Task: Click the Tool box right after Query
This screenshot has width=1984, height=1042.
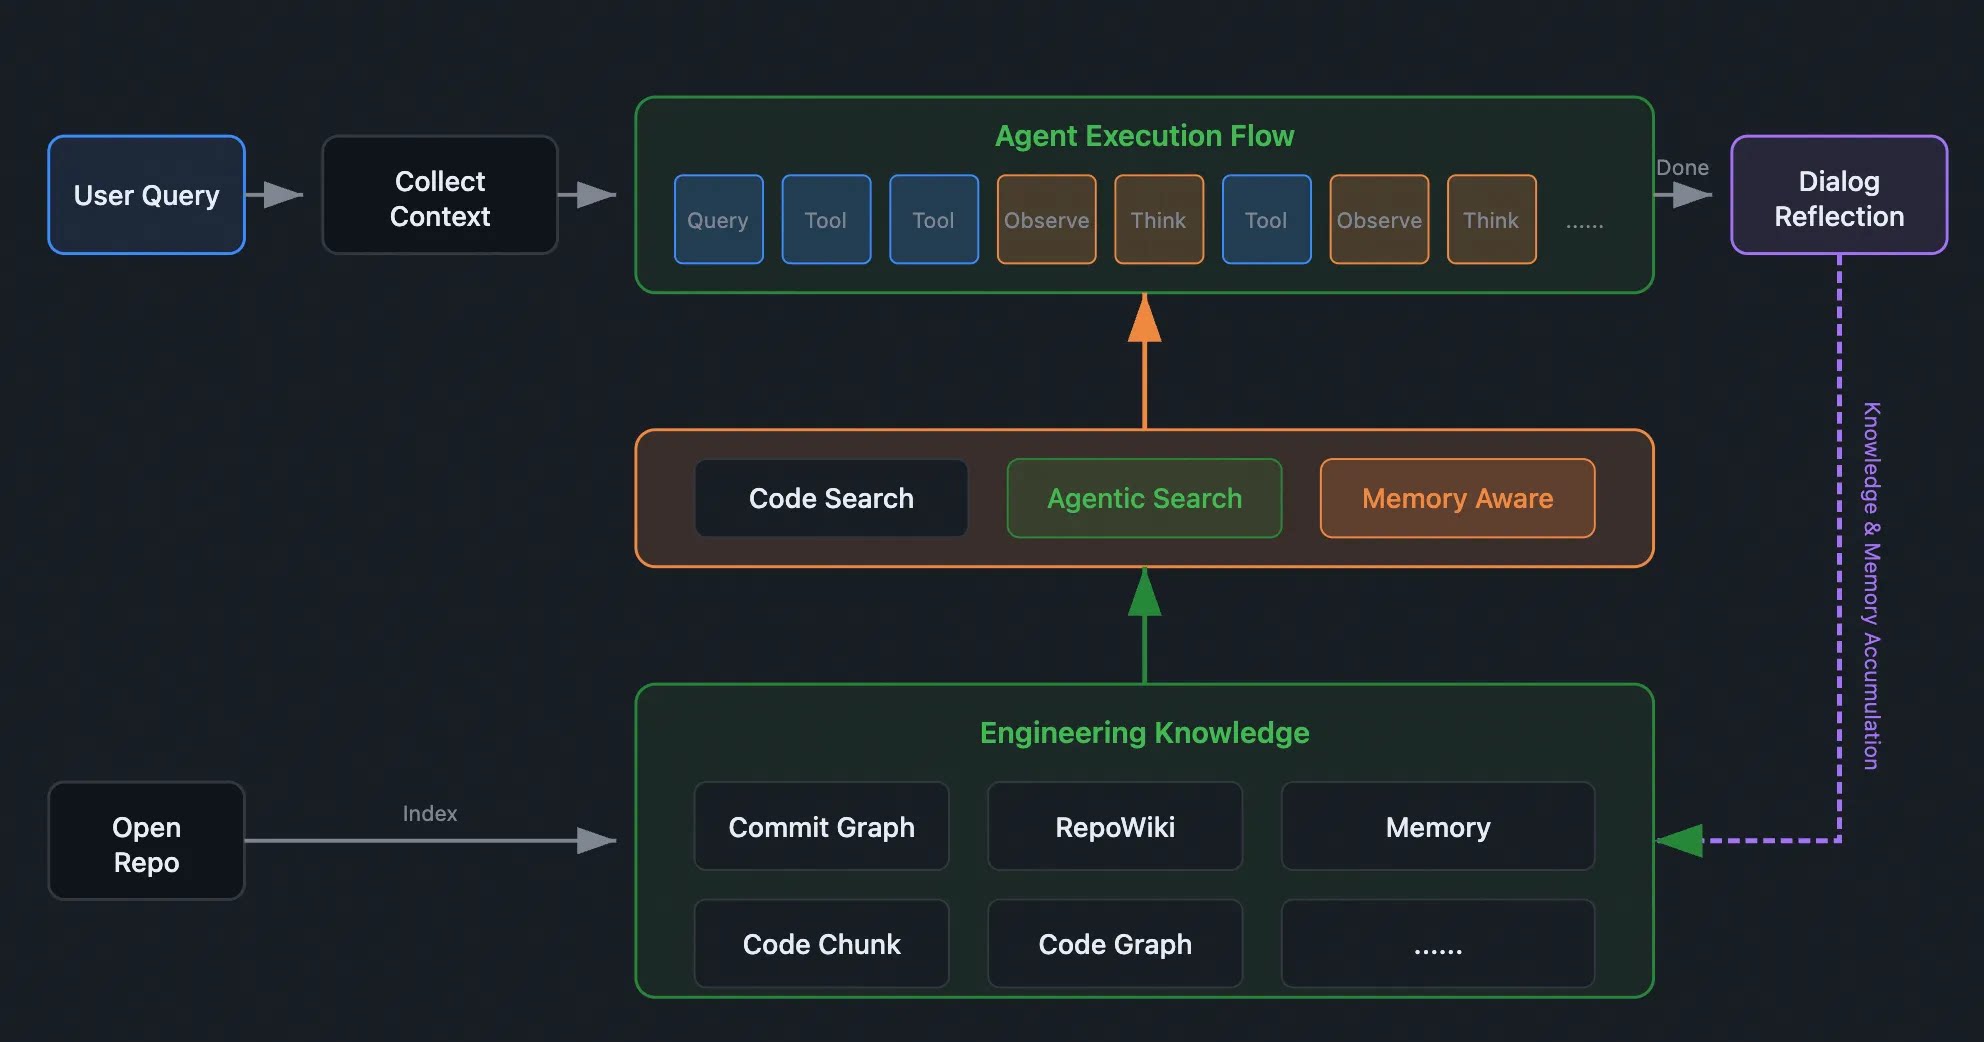Action: pyautogui.click(x=826, y=220)
